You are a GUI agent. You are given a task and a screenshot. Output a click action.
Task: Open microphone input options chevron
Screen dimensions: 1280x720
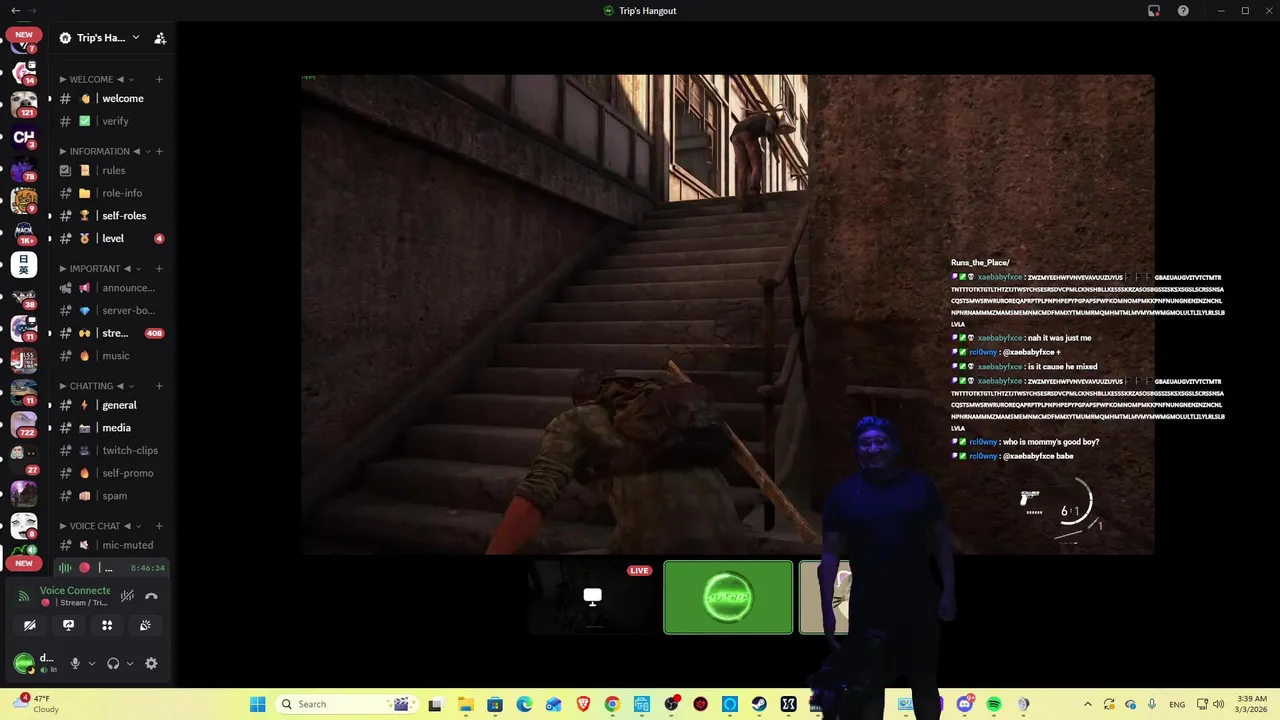click(92, 663)
